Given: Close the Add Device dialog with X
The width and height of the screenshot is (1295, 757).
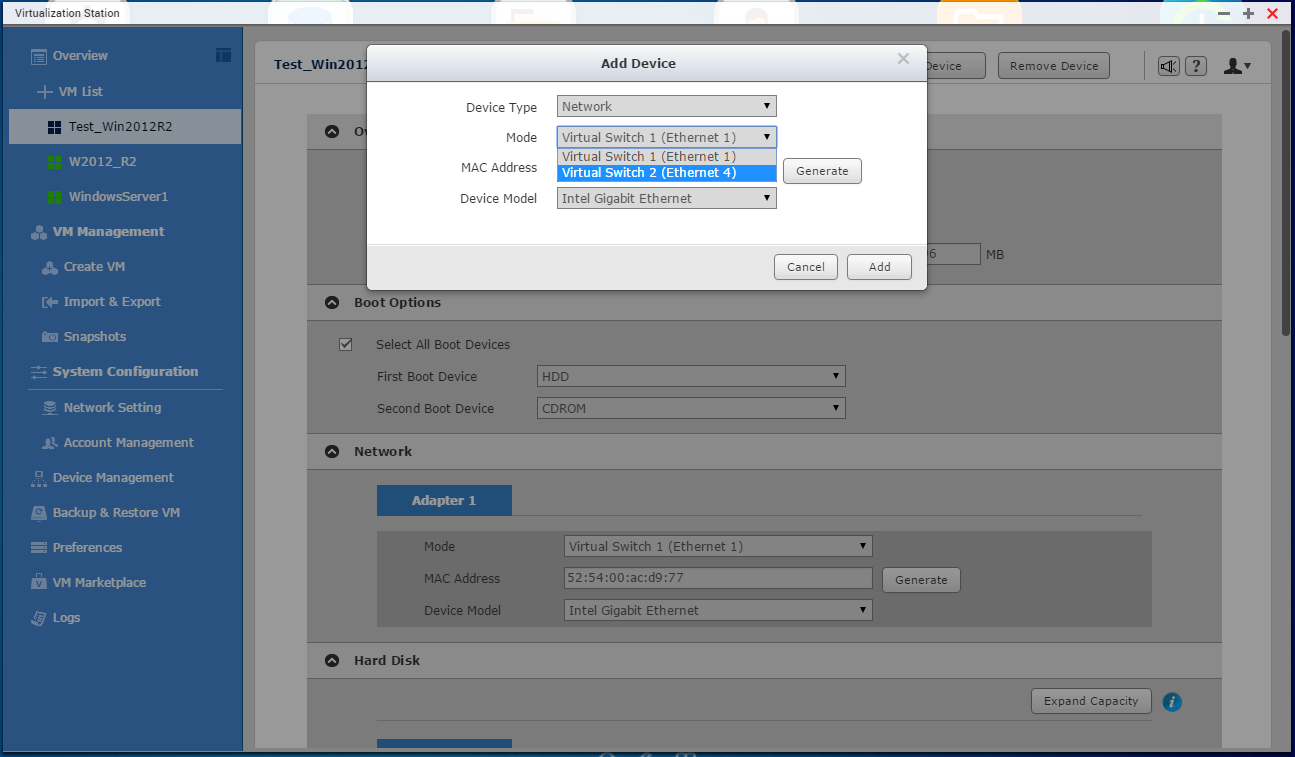Looking at the screenshot, I should pos(903,59).
